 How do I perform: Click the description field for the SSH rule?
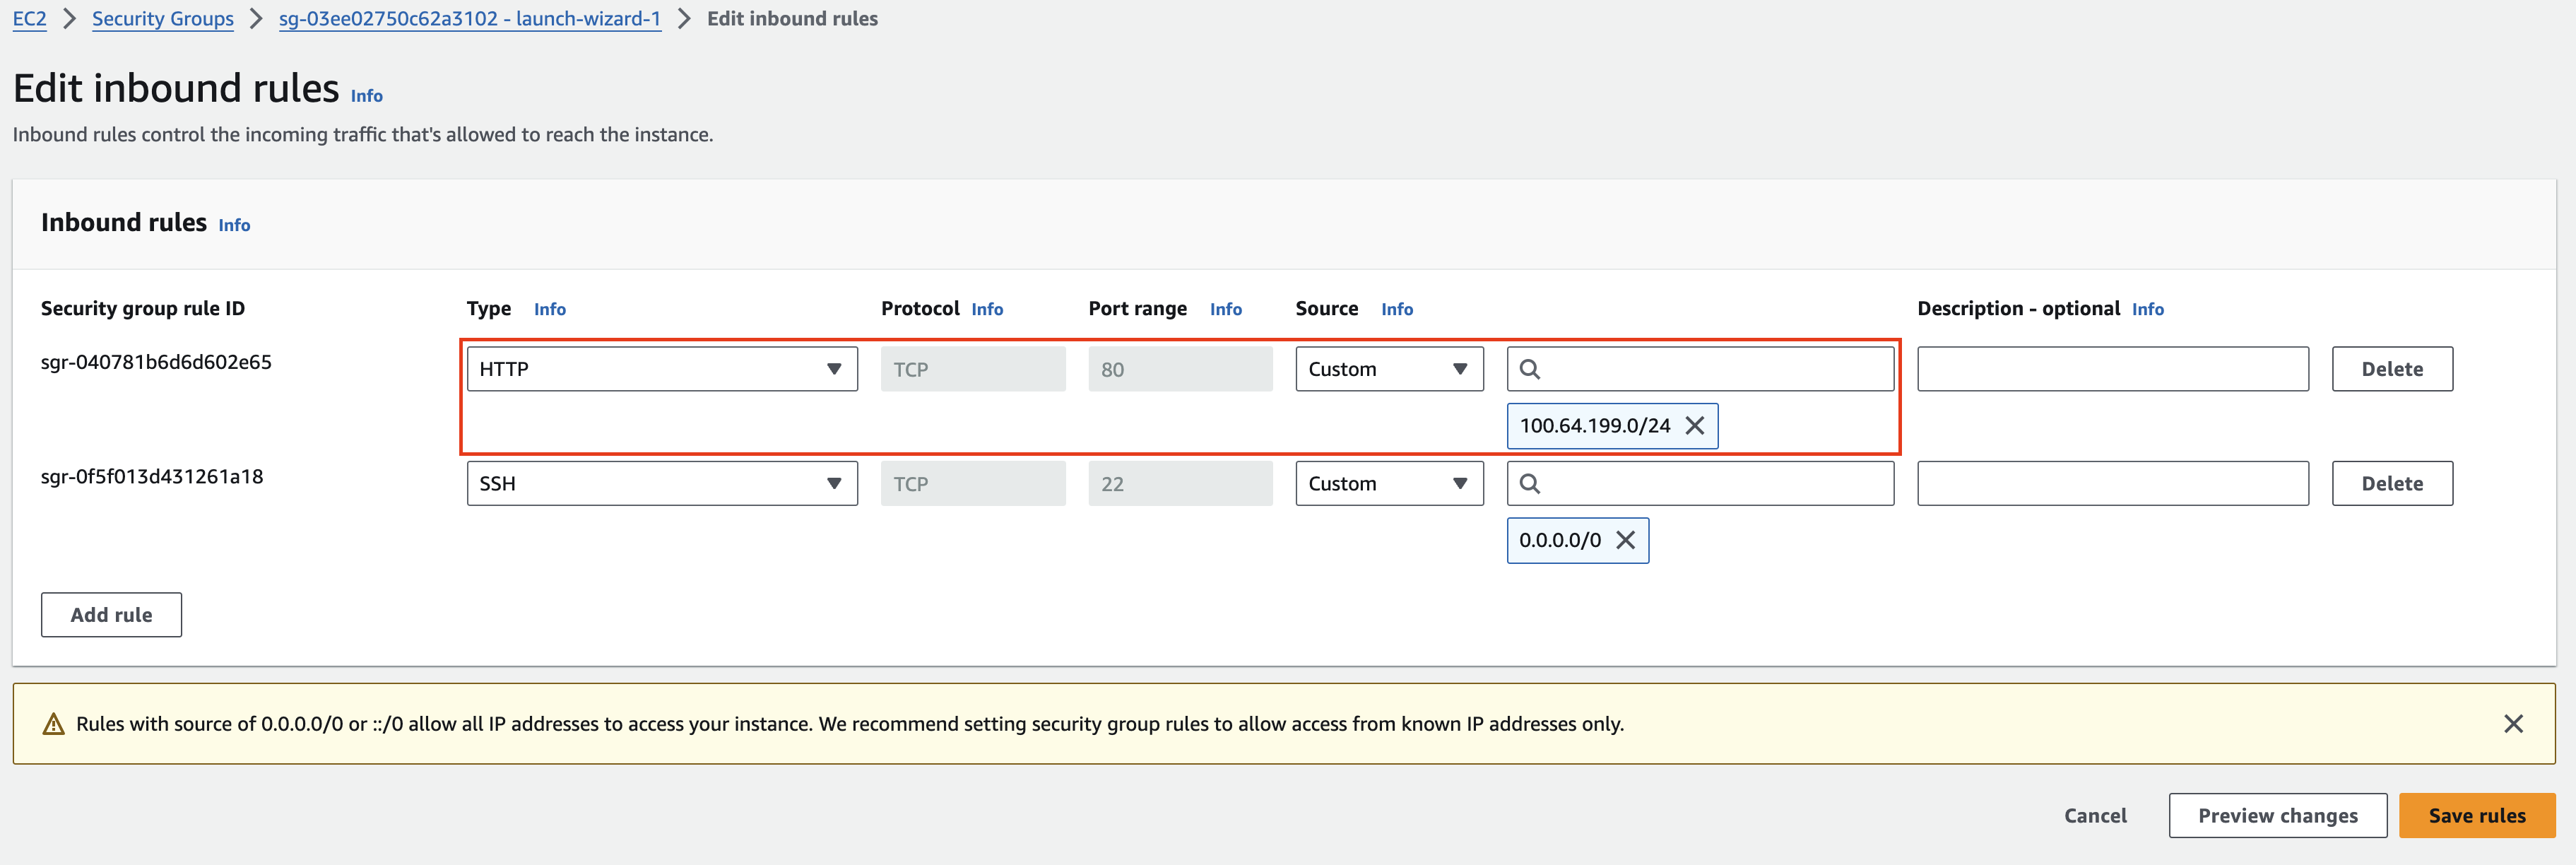click(x=2112, y=483)
